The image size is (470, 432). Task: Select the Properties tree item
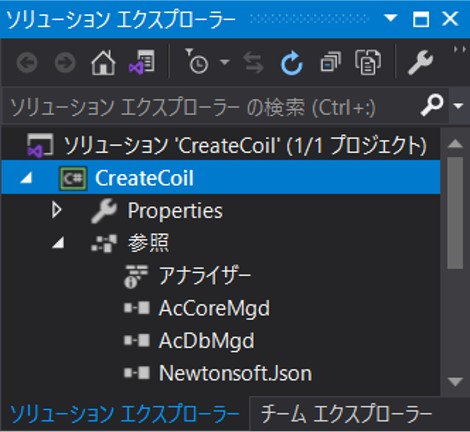click(175, 211)
